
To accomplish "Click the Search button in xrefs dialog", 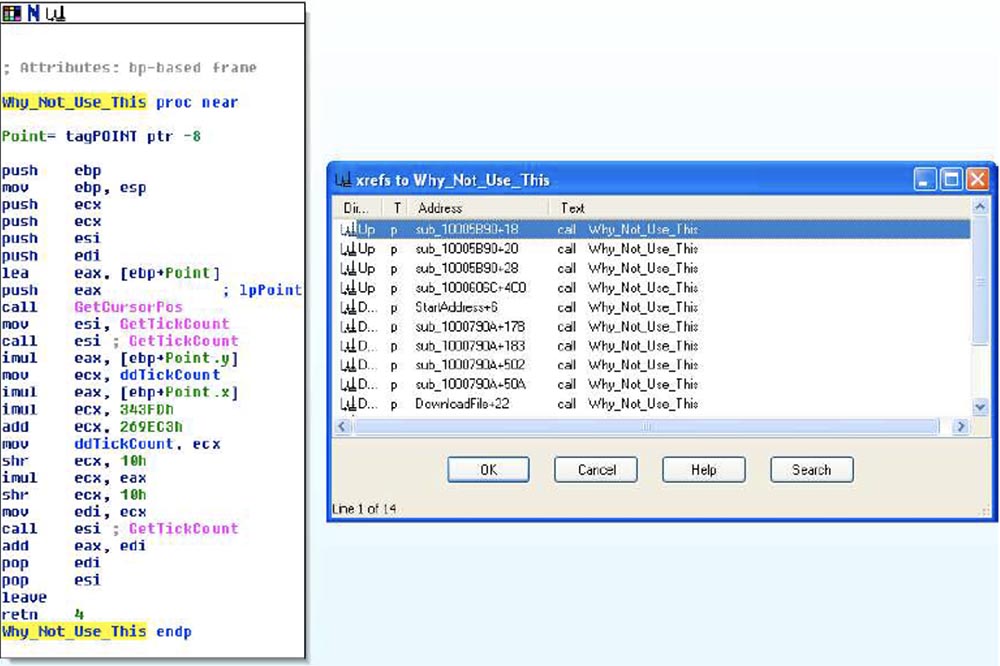I will tap(812, 470).
